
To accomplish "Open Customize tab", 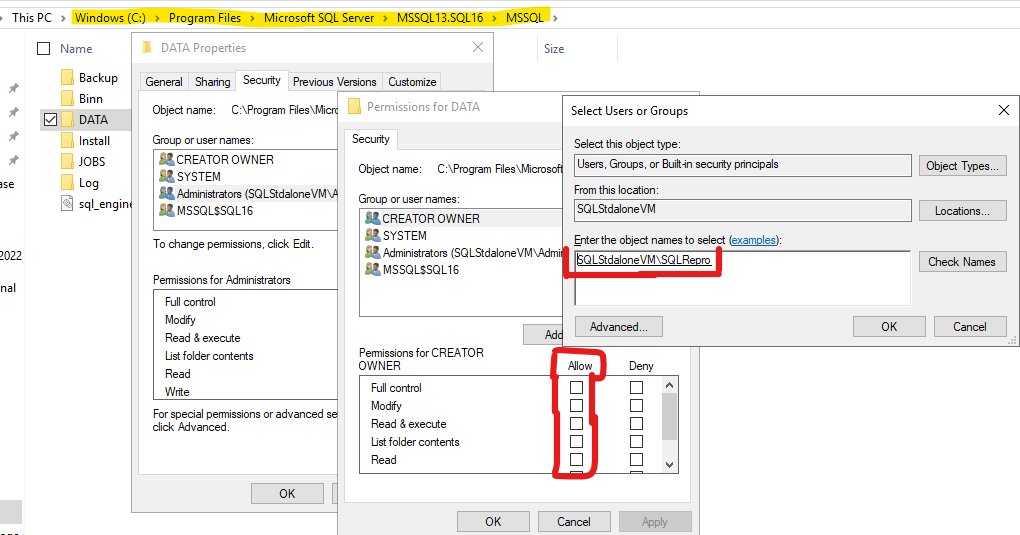I will [x=412, y=82].
